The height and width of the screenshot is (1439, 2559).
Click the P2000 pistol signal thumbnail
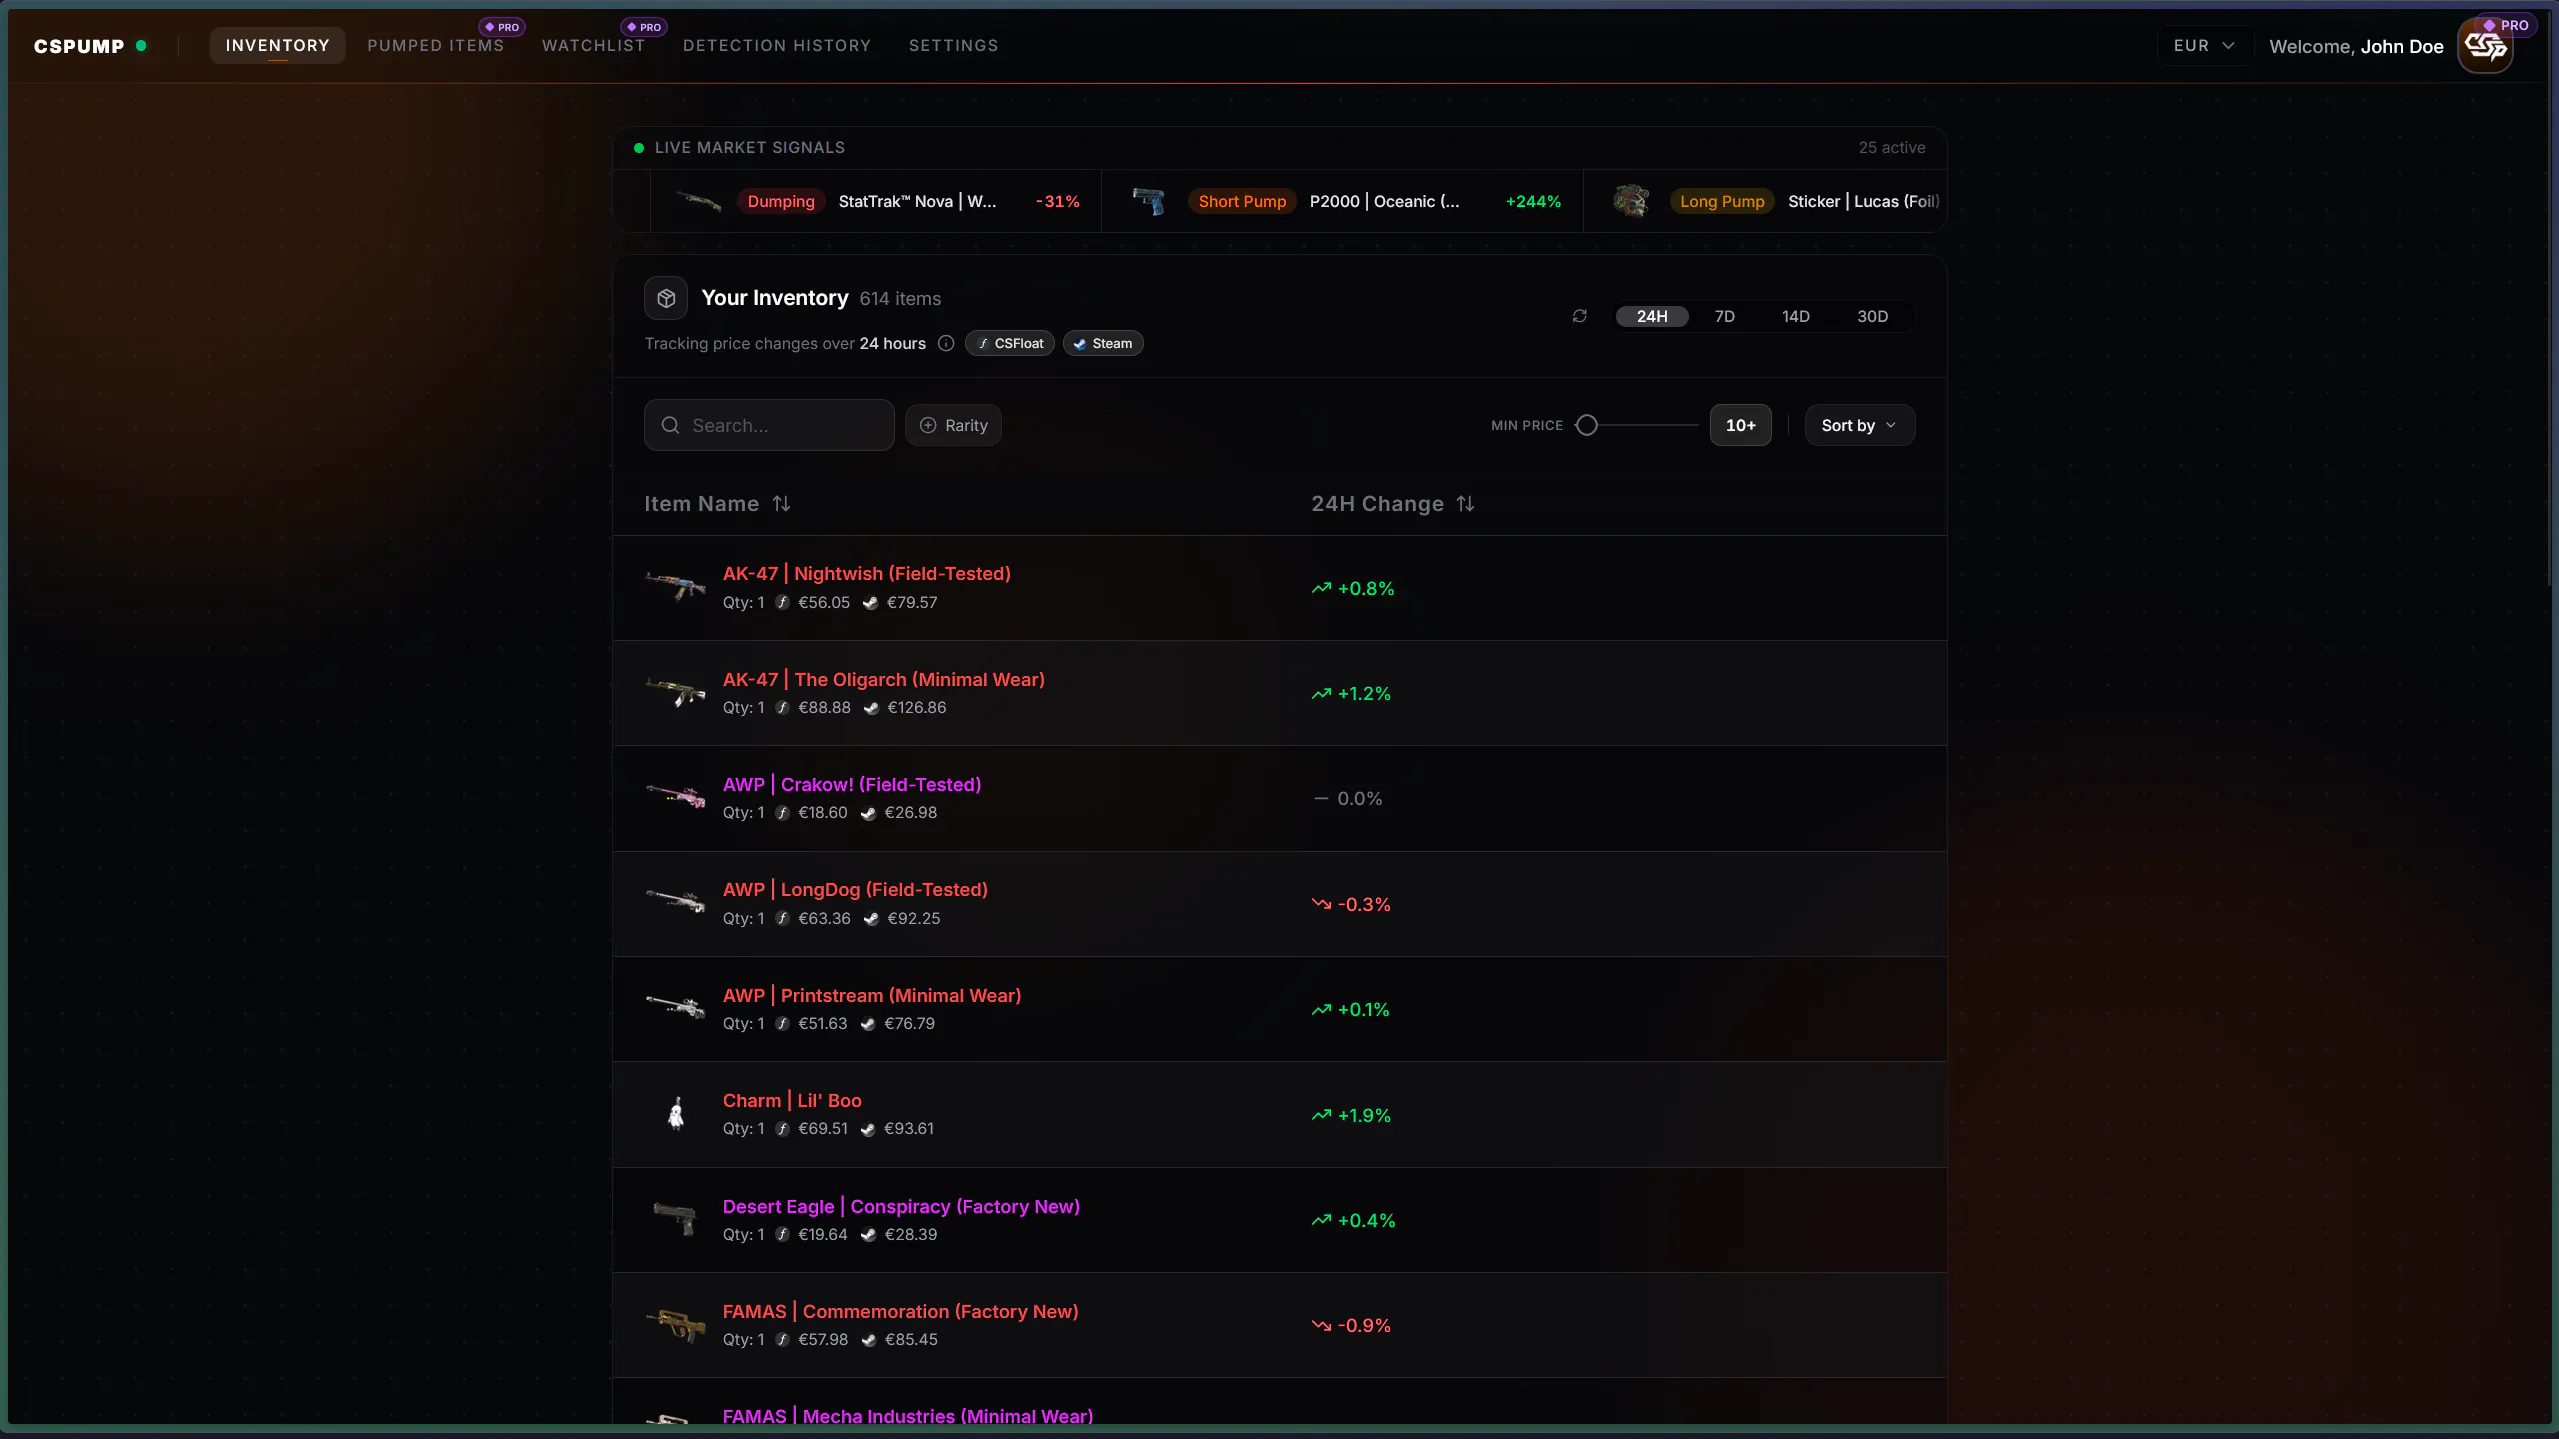pyautogui.click(x=1149, y=201)
